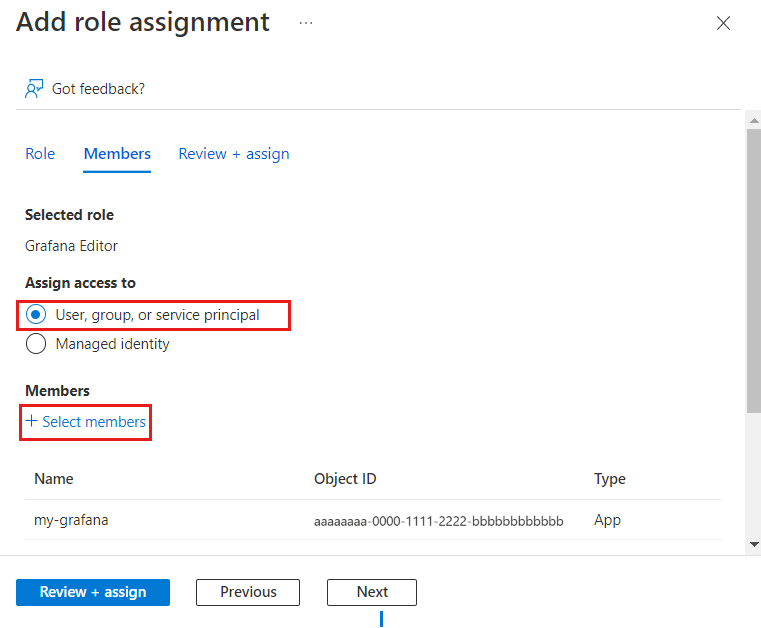Image resolution: width=761 pixels, height=628 pixels.
Task: Open the Select members link
Action: click(x=94, y=422)
